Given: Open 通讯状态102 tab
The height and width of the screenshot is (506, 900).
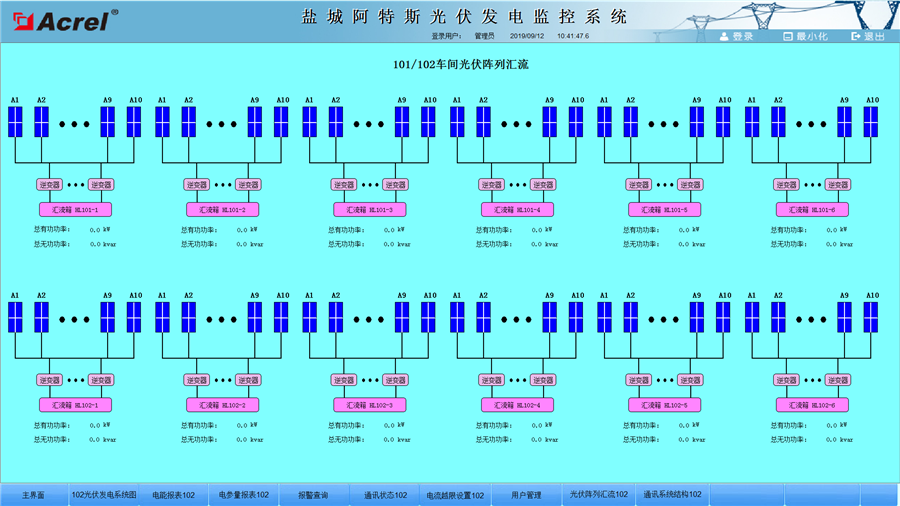Looking at the screenshot, I should (385, 495).
